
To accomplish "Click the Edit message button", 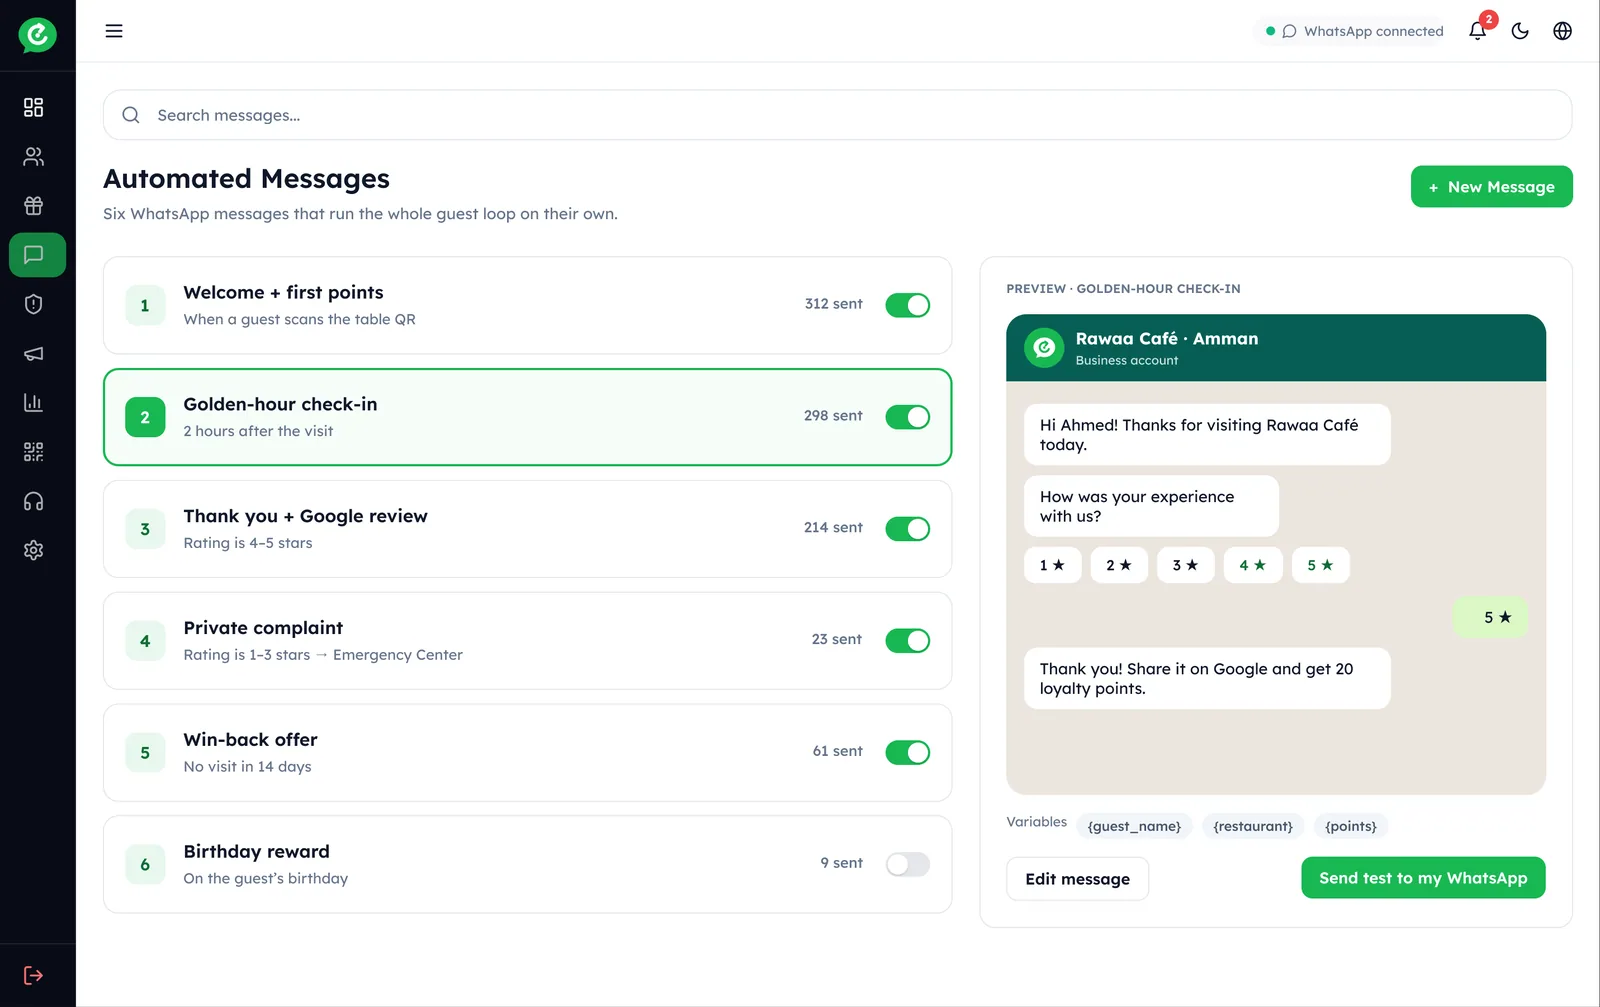I will coord(1077,879).
